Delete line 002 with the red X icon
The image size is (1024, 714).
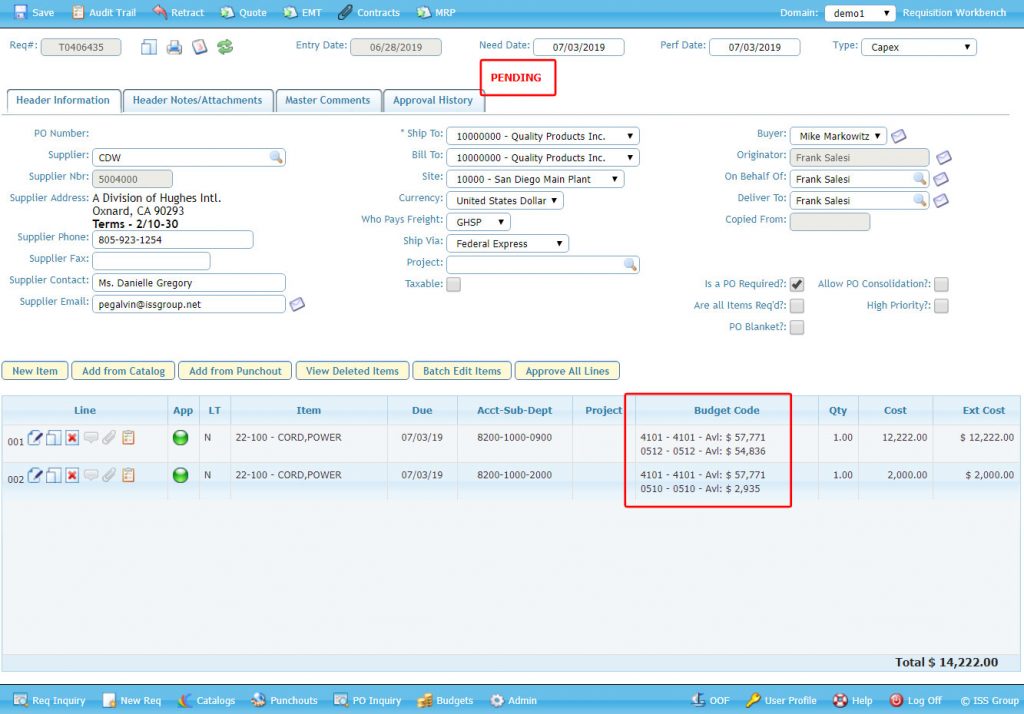point(70,477)
